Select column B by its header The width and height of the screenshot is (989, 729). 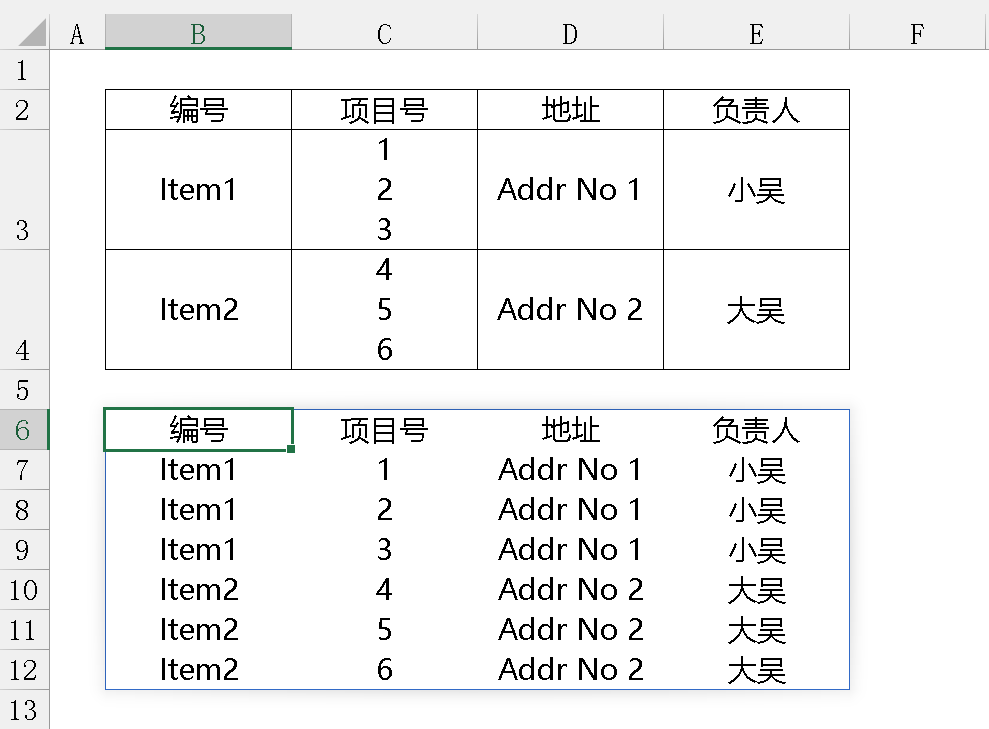coord(198,34)
